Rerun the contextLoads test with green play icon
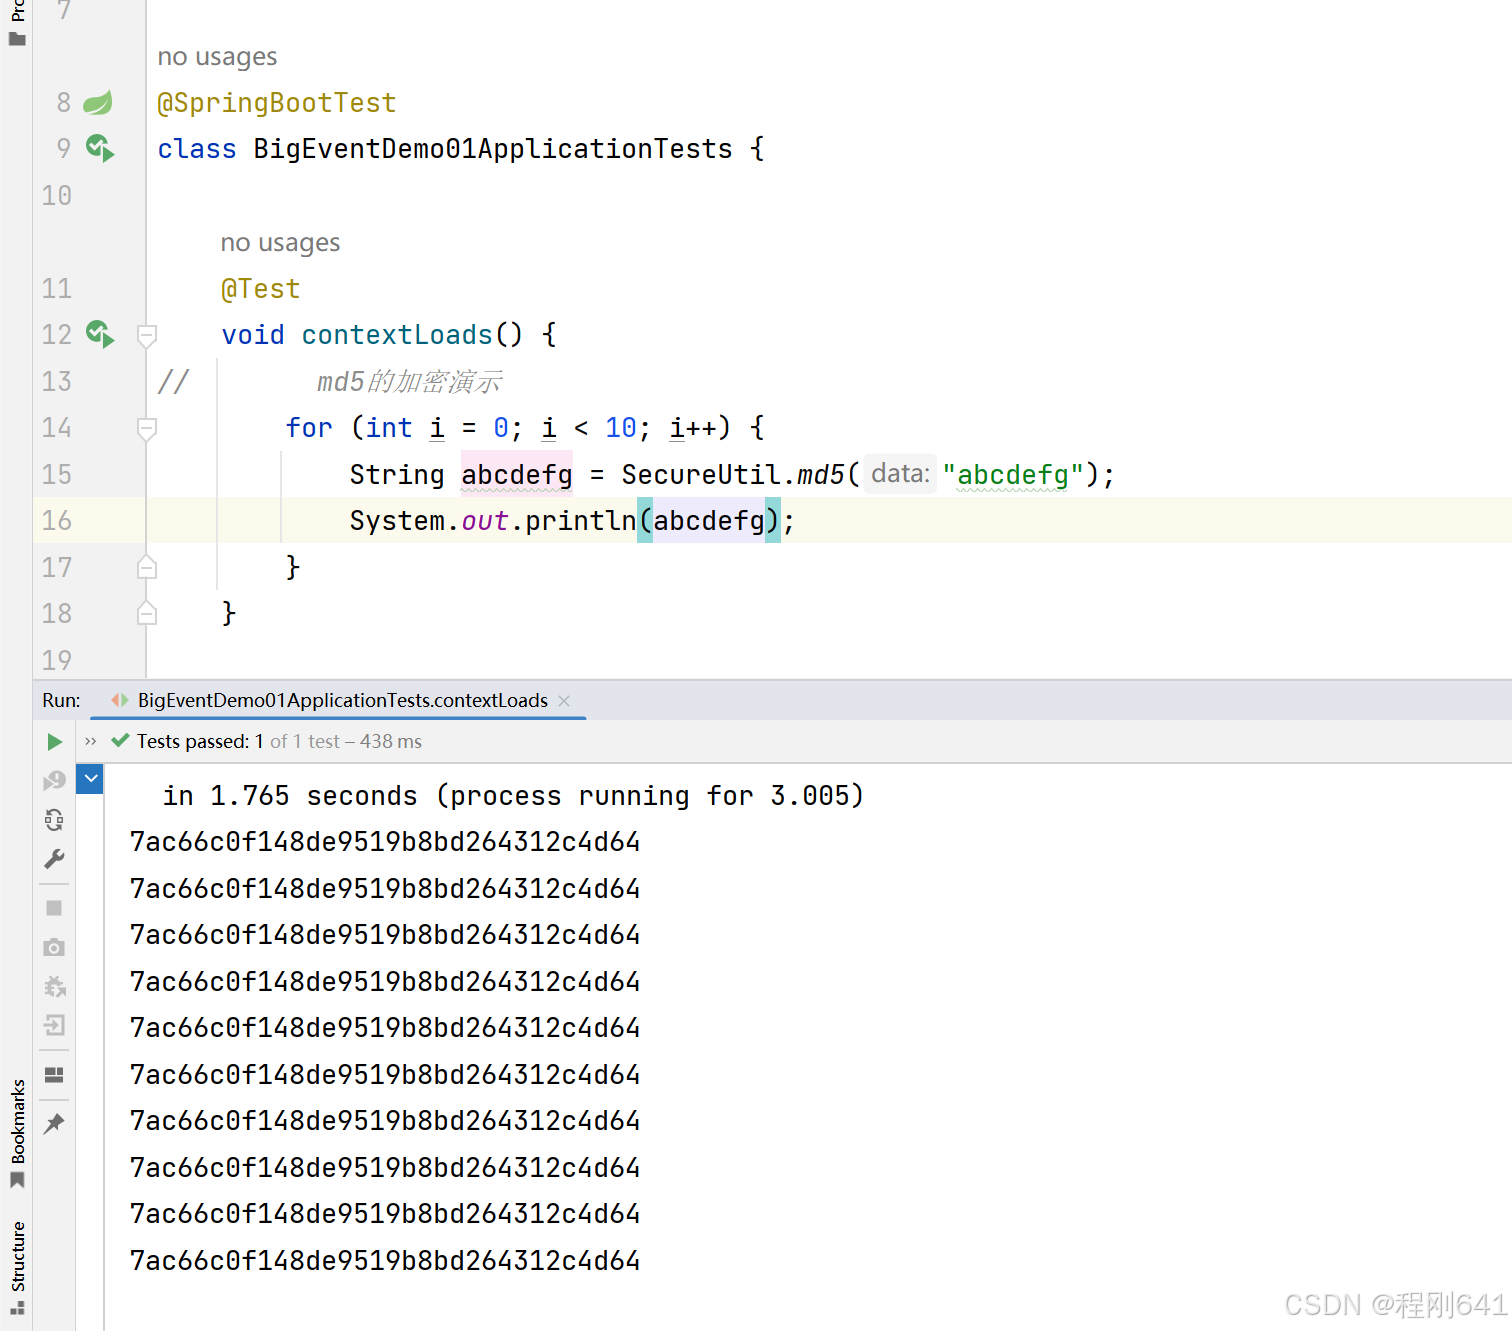 point(55,741)
